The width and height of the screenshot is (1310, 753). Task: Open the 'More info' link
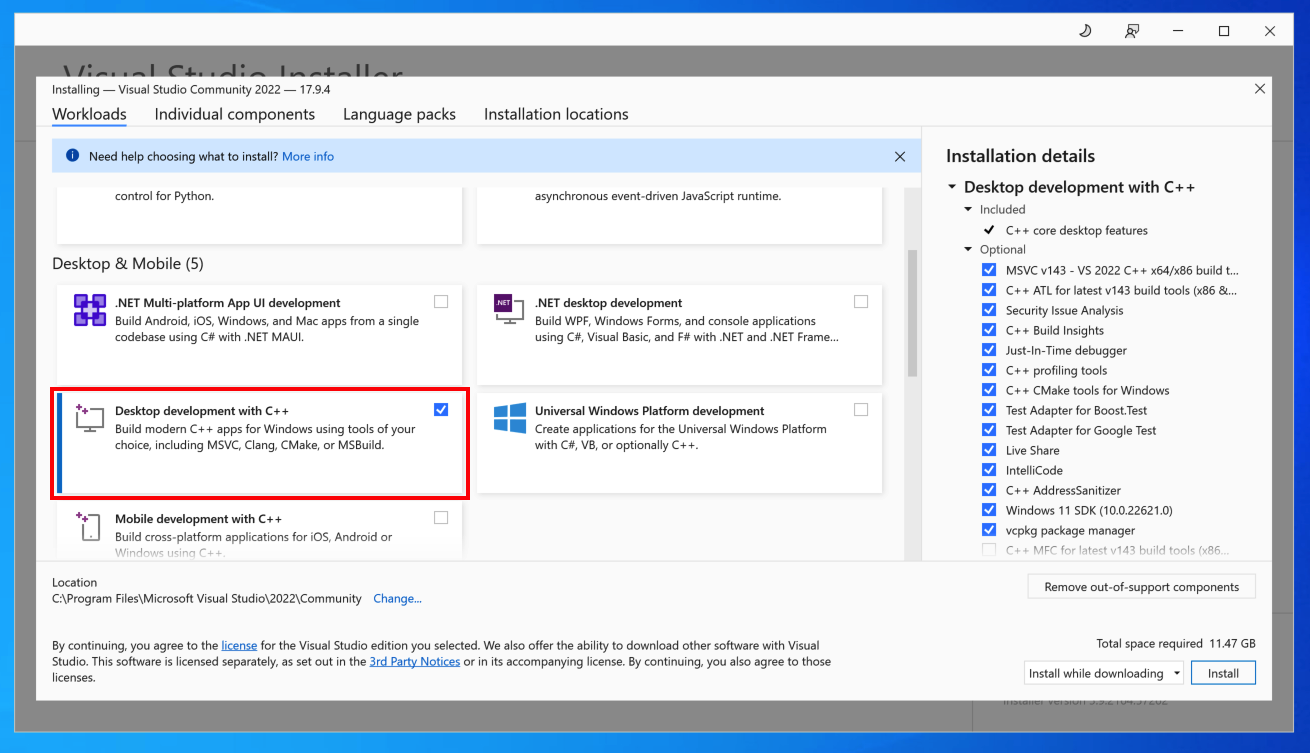click(x=308, y=157)
